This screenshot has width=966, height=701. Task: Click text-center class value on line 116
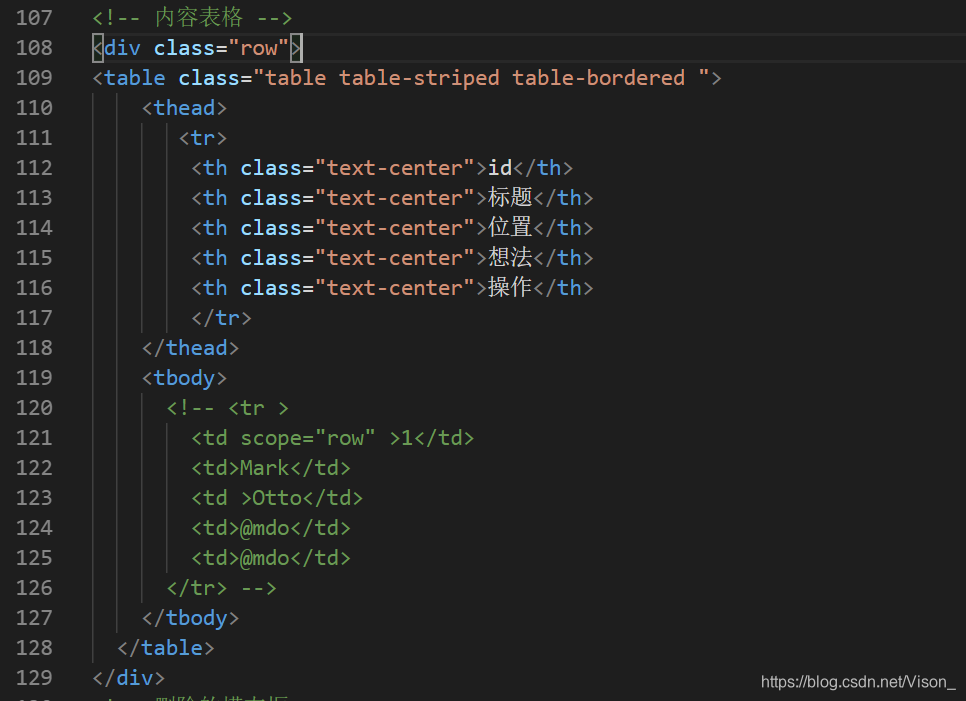(394, 288)
